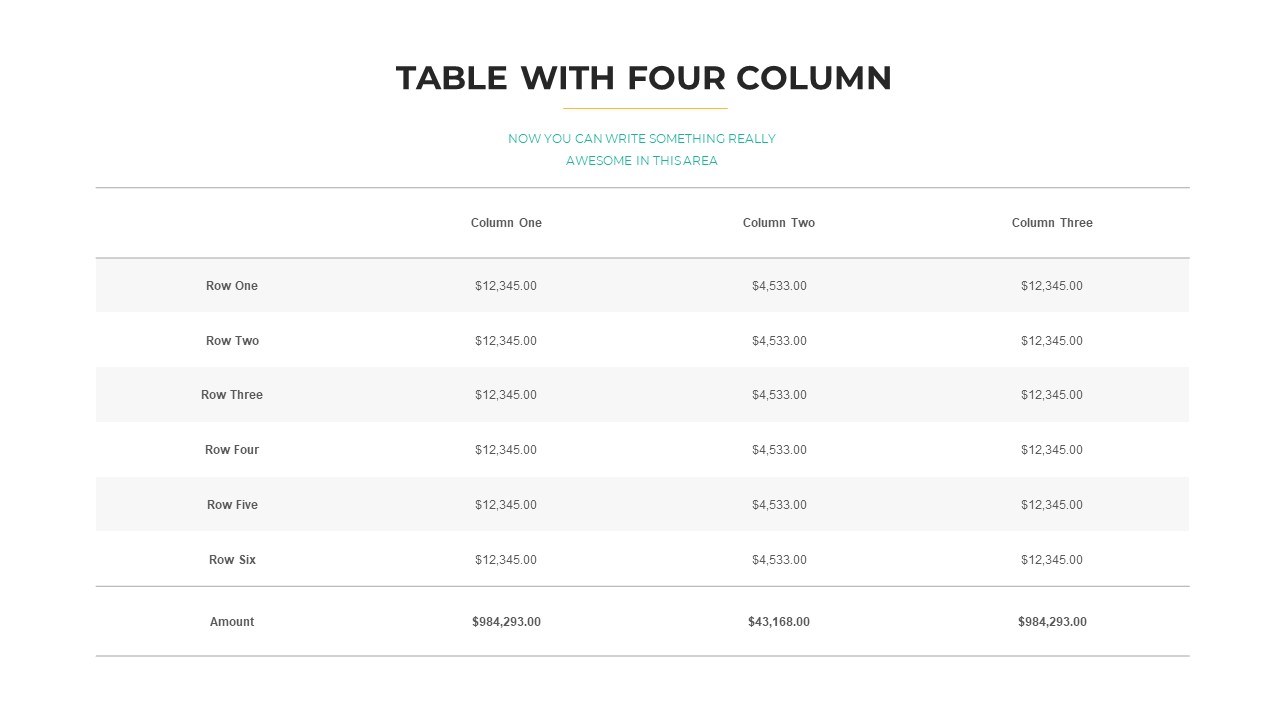Select Row Two's Column Two value $4,533.00
Viewport: 1280px width, 720px height.
pos(779,341)
